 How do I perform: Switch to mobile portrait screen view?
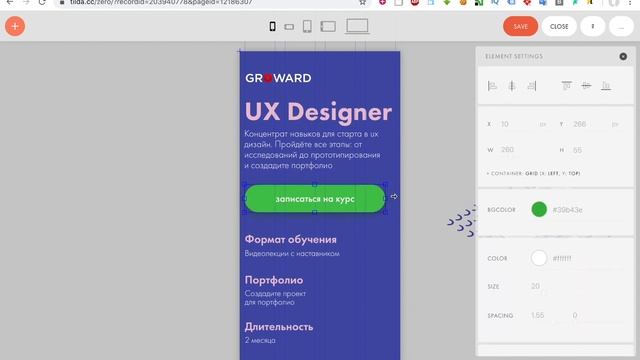pyautogui.click(x=272, y=27)
